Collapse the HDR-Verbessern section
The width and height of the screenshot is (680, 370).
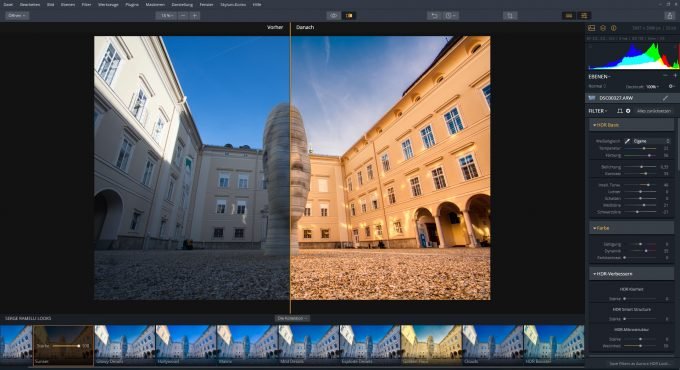pyautogui.click(x=631, y=274)
